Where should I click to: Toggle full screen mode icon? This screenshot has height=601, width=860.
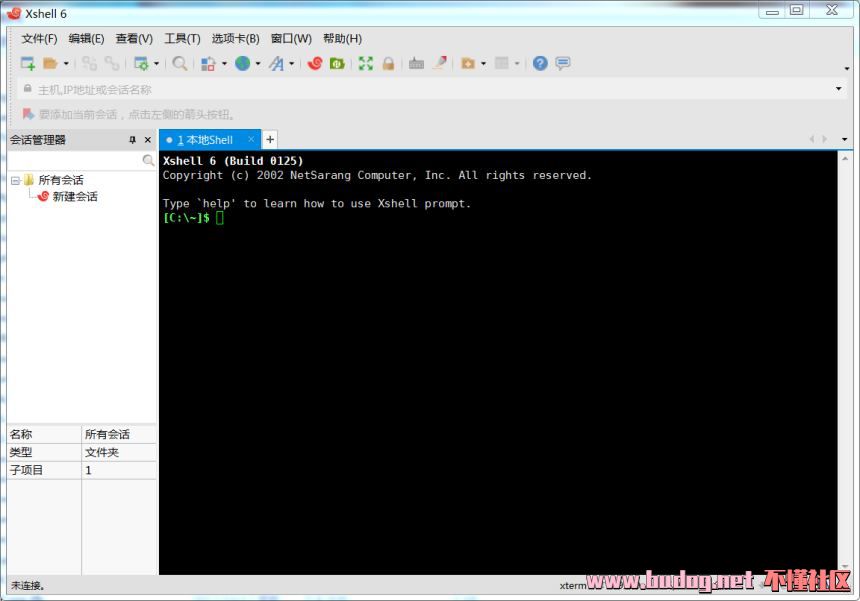(365, 63)
